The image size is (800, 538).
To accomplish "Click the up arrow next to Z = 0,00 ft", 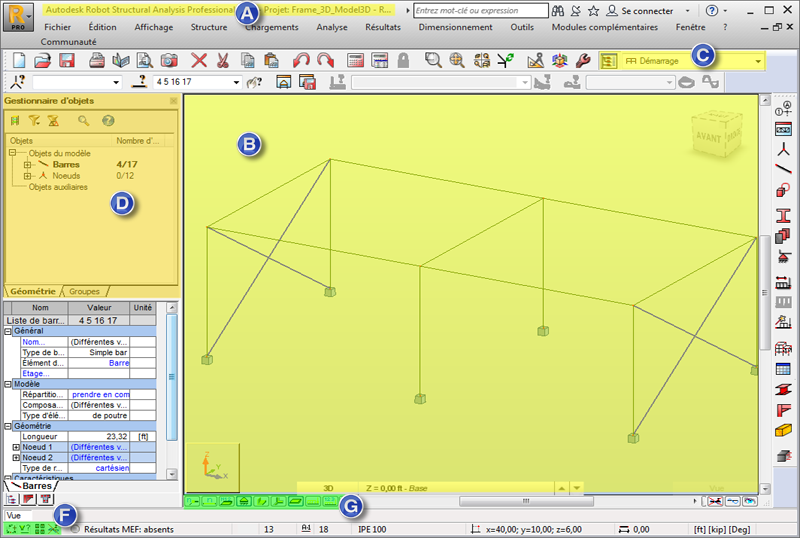I will 561,488.
